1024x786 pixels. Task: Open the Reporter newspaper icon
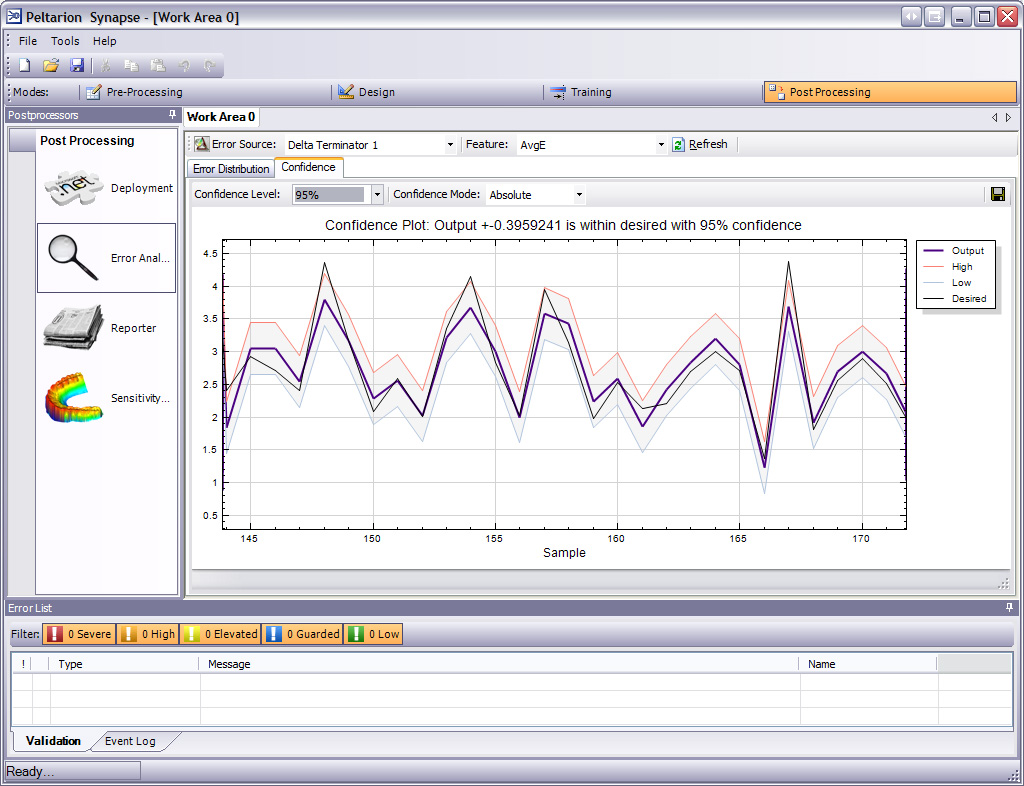(73, 328)
